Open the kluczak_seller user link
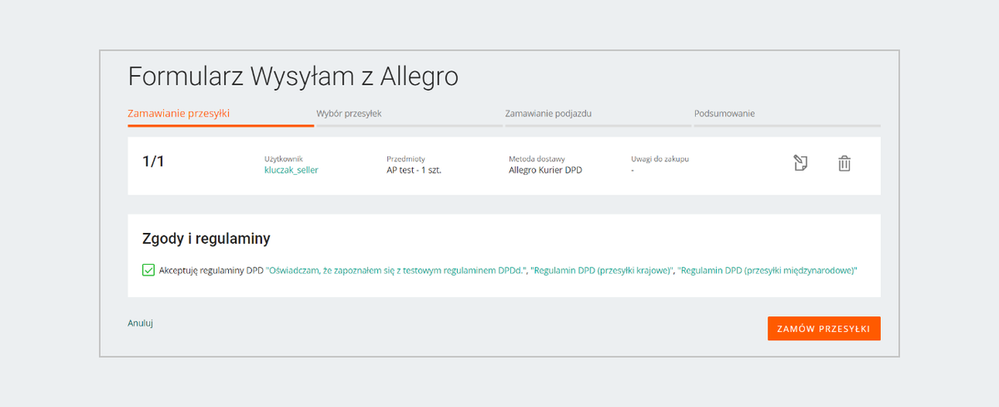The width and height of the screenshot is (999, 407). [x=291, y=170]
